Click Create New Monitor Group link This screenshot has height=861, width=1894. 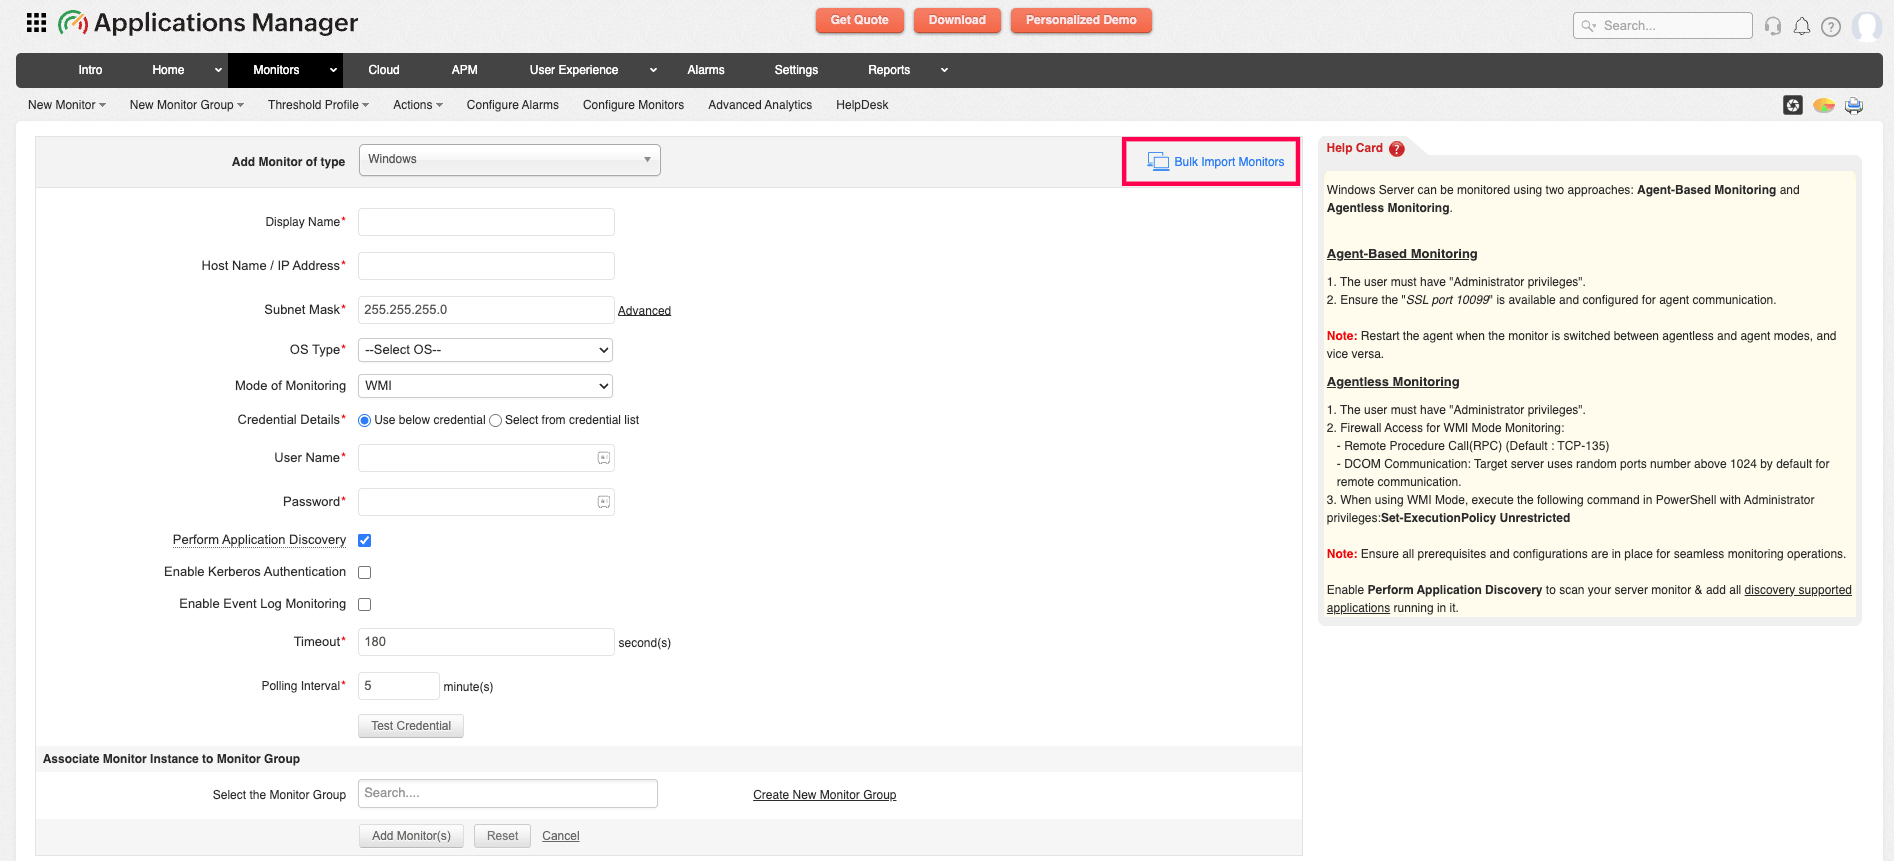pos(824,795)
